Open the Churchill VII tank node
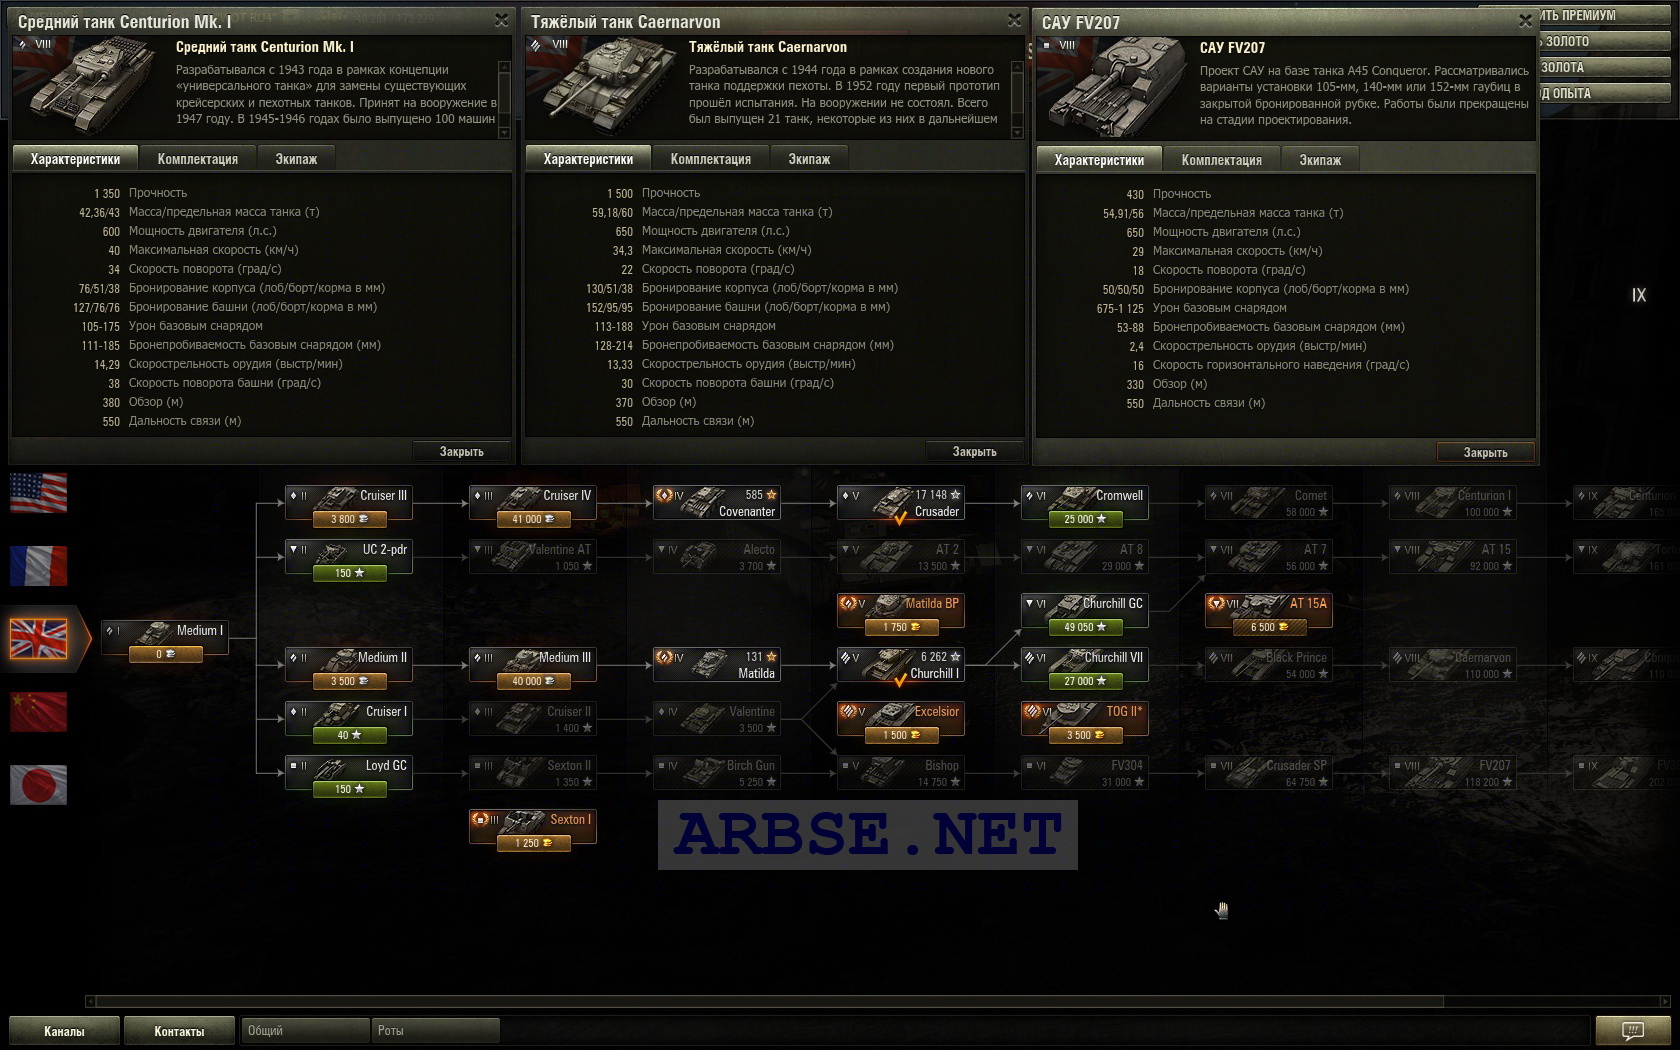The image size is (1680, 1050). click(x=1085, y=667)
